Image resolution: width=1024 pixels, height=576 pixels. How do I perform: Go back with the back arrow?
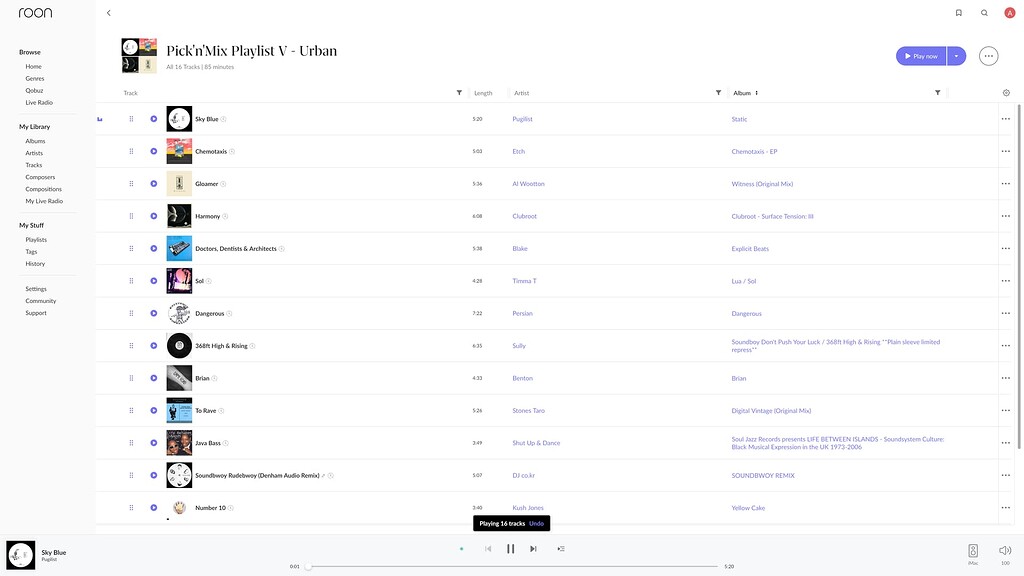point(108,13)
